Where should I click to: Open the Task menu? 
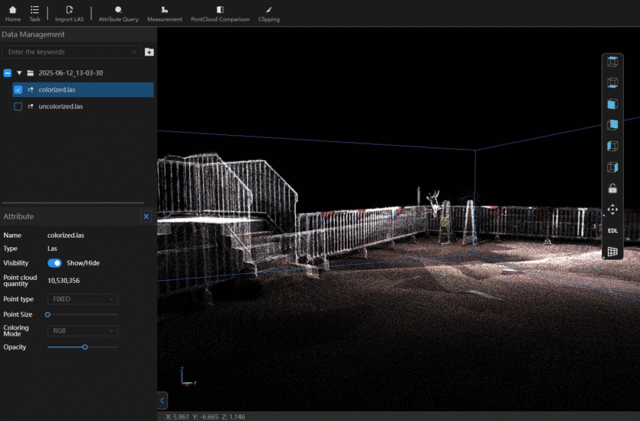tap(35, 13)
